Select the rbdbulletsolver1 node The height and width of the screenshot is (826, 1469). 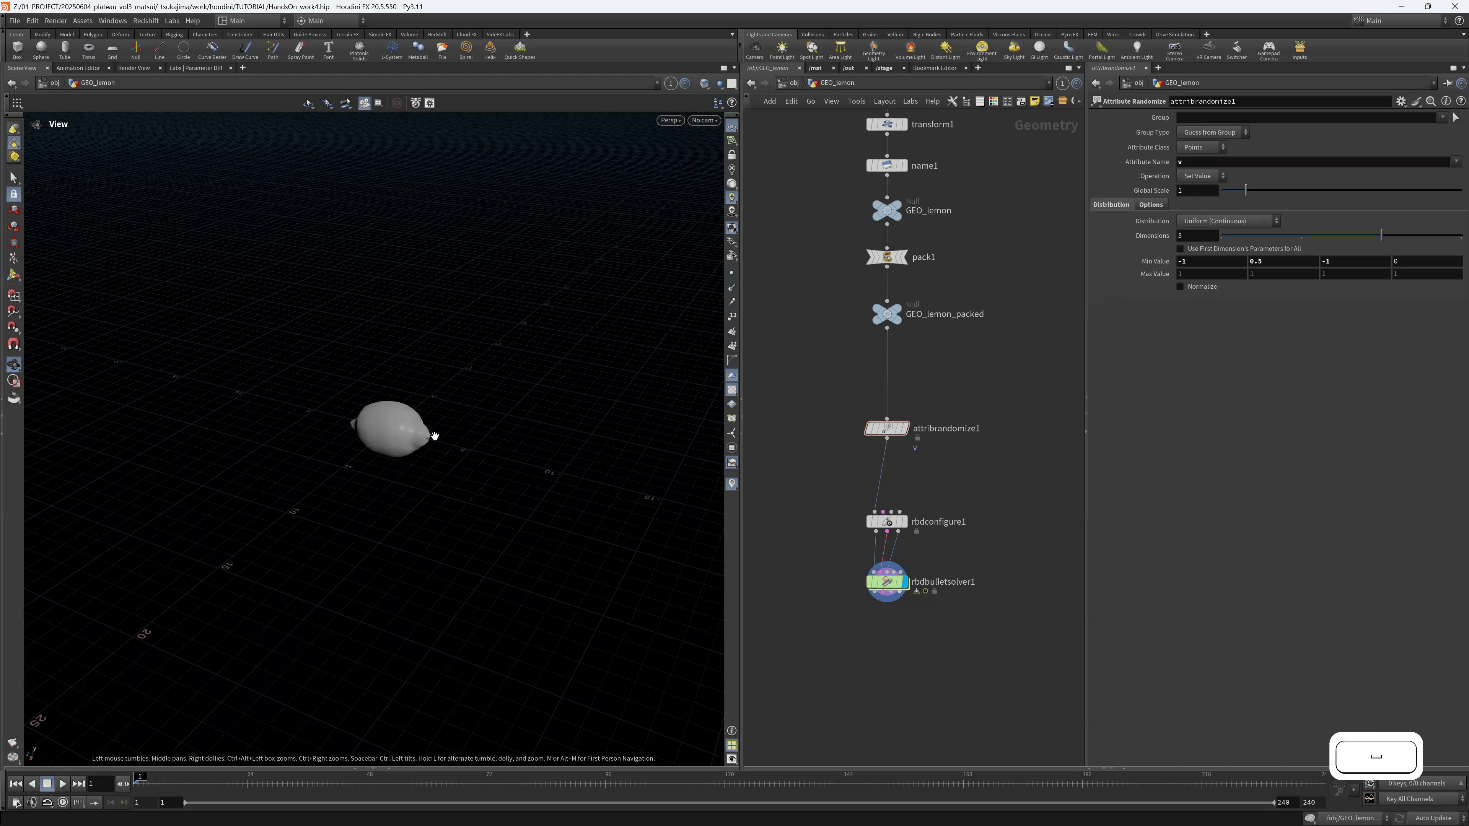pos(887,582)
